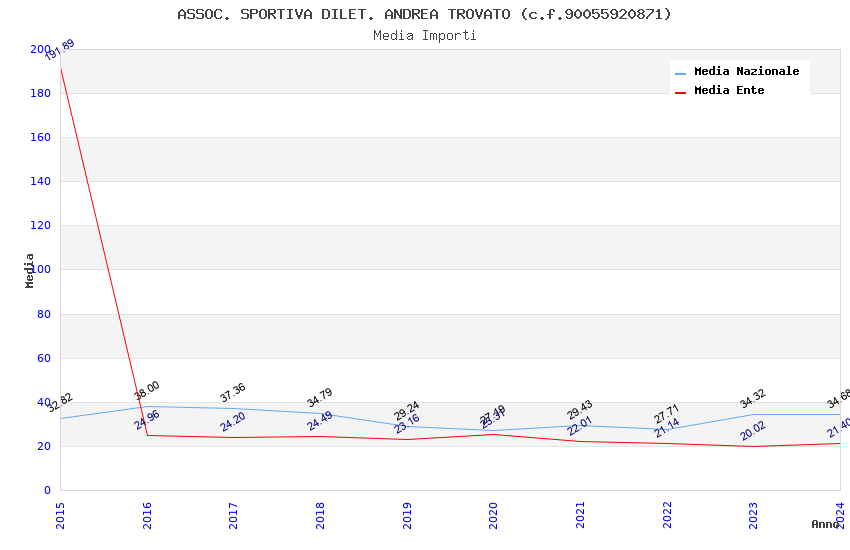Click x-axis year label 2022
850x550 pixels.
667,515
